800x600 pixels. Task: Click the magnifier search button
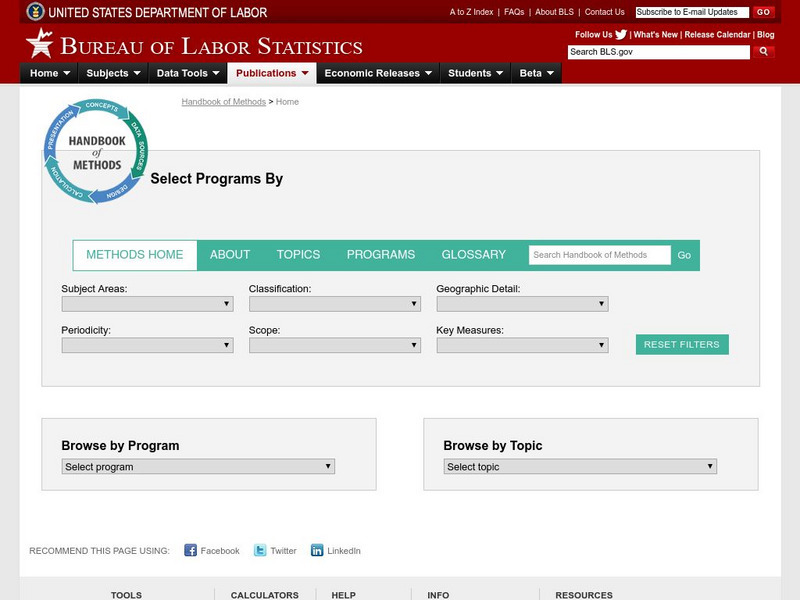click(763, 52)
